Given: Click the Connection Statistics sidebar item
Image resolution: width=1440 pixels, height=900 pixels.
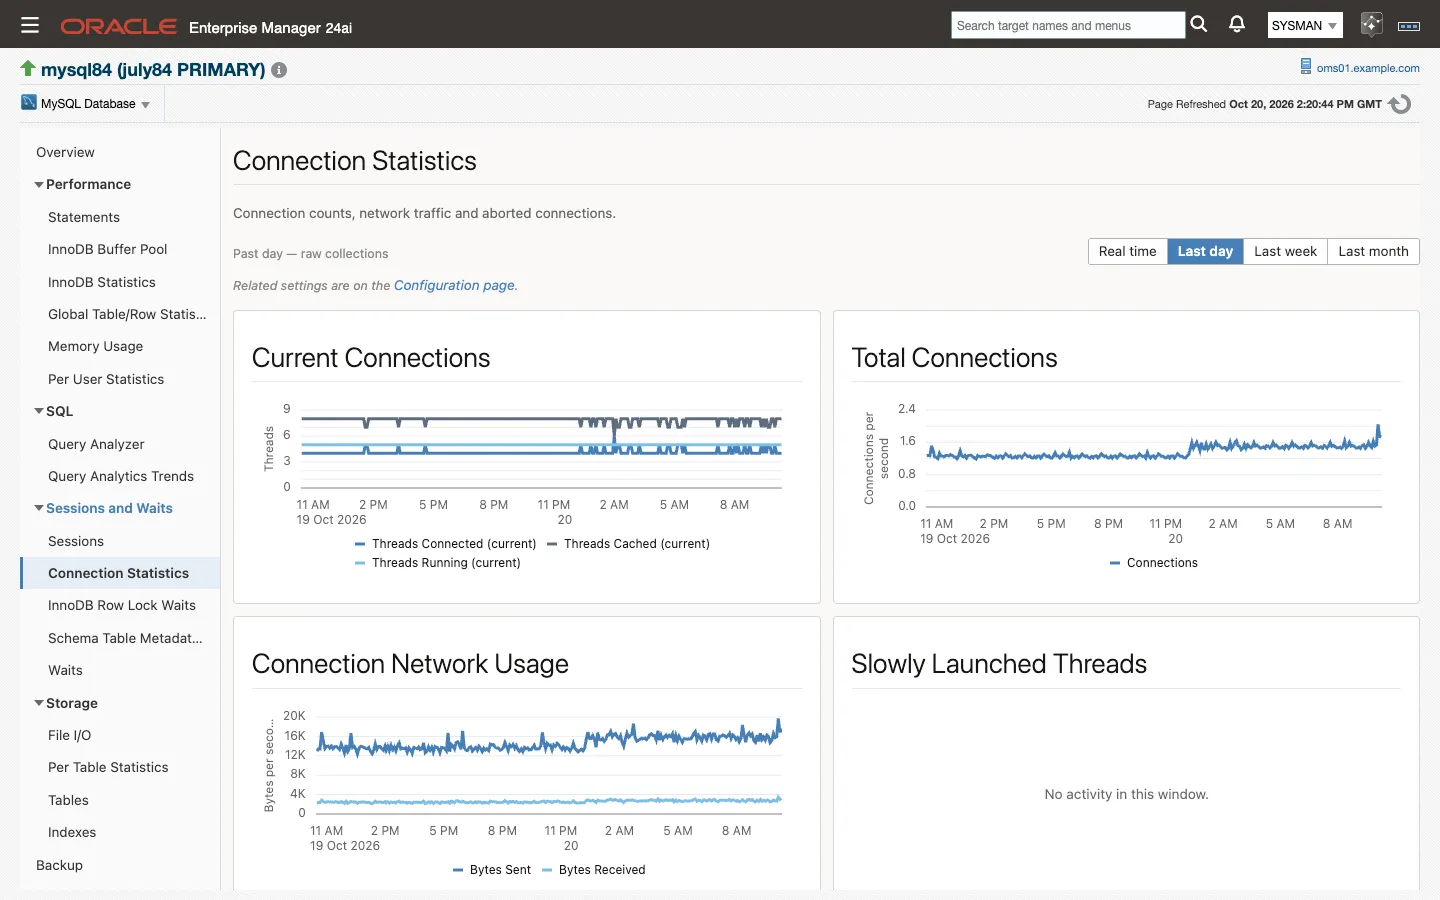Looking at the screenshot, I should pyautogui.click(x=120, y=573).
